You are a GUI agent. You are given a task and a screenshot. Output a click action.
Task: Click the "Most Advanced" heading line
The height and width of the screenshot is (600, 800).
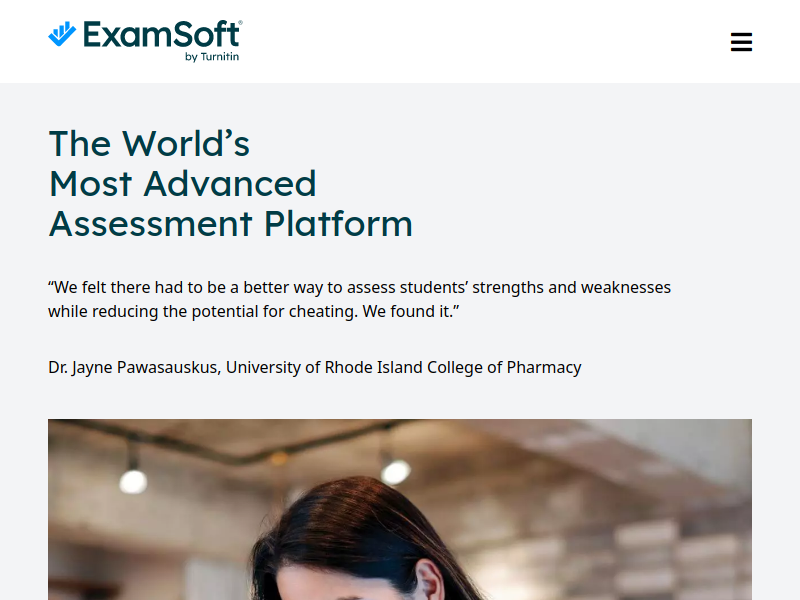coord(183,184)
